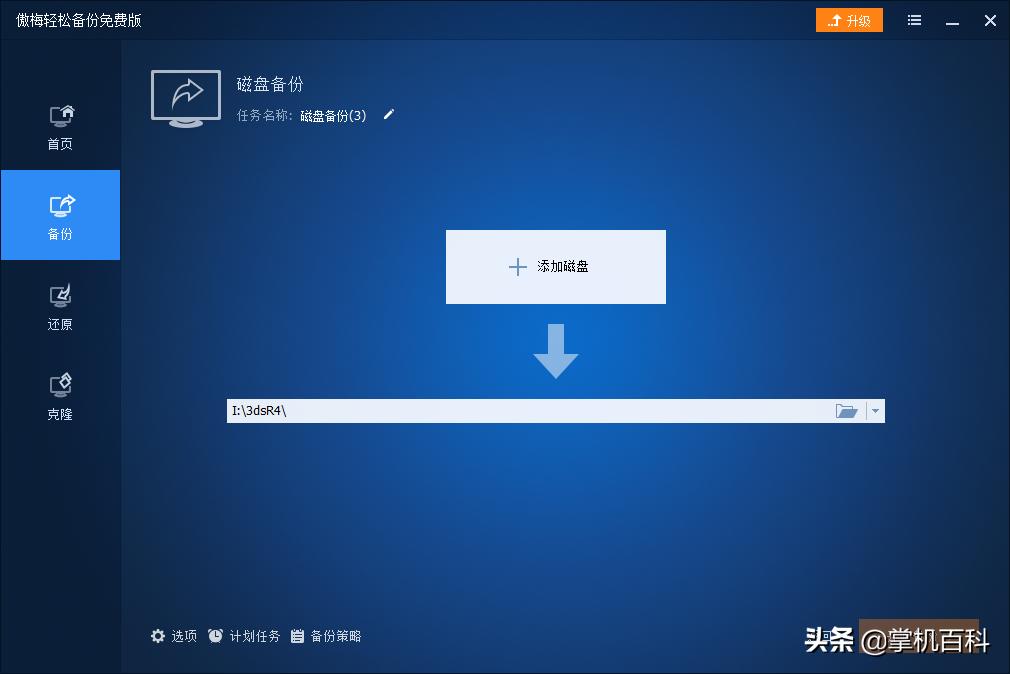Open the hamburger menu in title bar
The width and height of the screenshot is (1010, 674).
913,20
